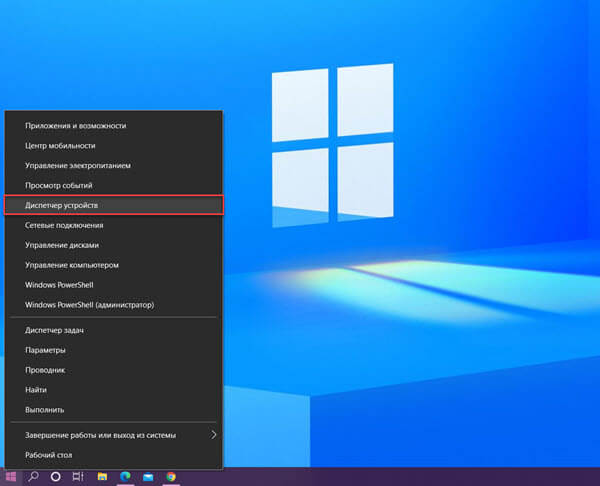The height and width of the screenshot is (486, 600).
Task: Open 'Управление электропитанием'
Action: (x=92, y=165)
